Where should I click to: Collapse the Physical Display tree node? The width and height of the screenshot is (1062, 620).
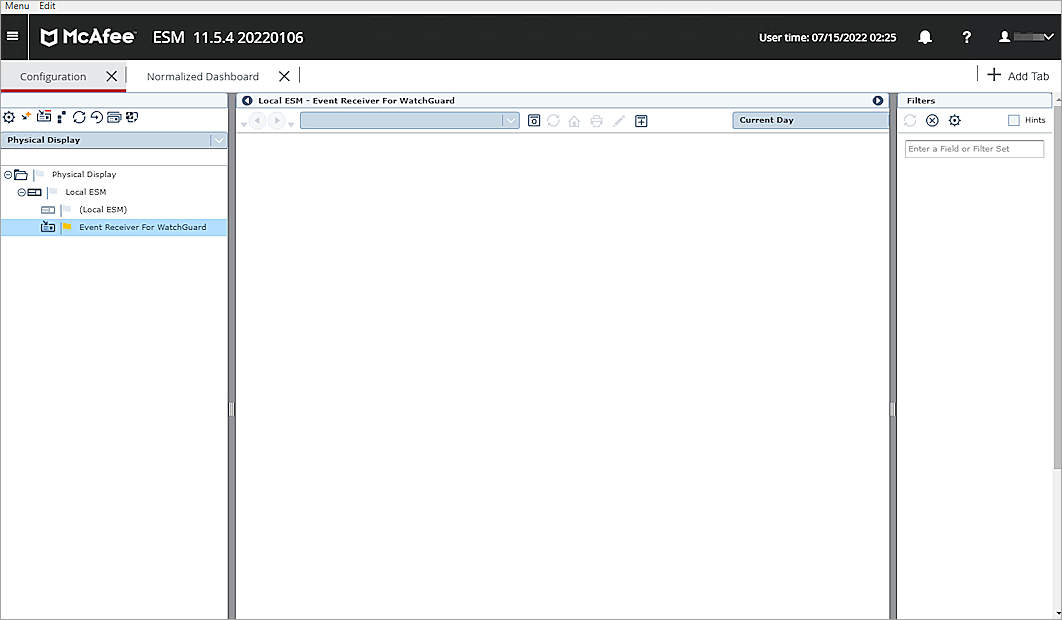[x=7, y=174]
